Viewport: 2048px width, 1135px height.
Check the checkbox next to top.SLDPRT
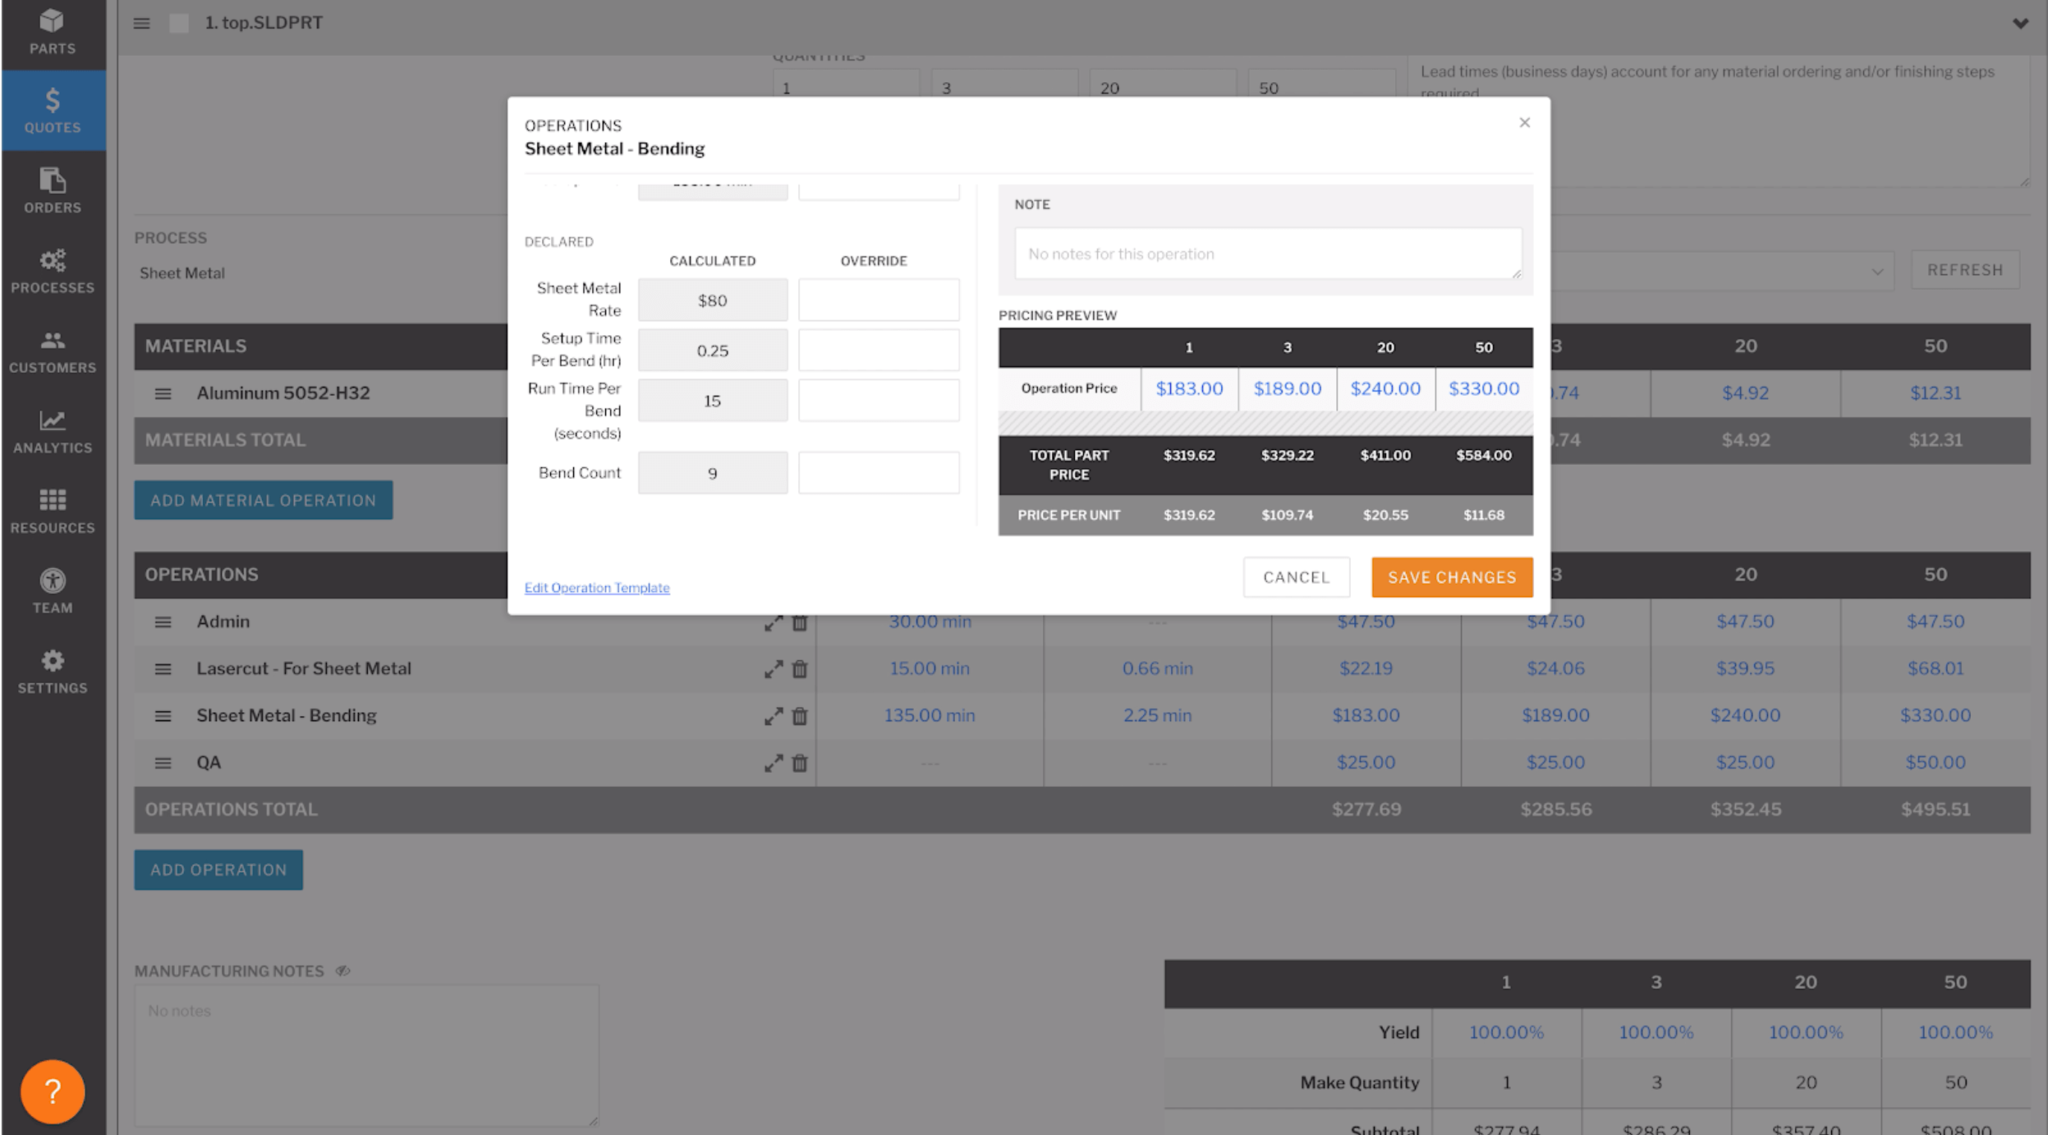point(180,22)
